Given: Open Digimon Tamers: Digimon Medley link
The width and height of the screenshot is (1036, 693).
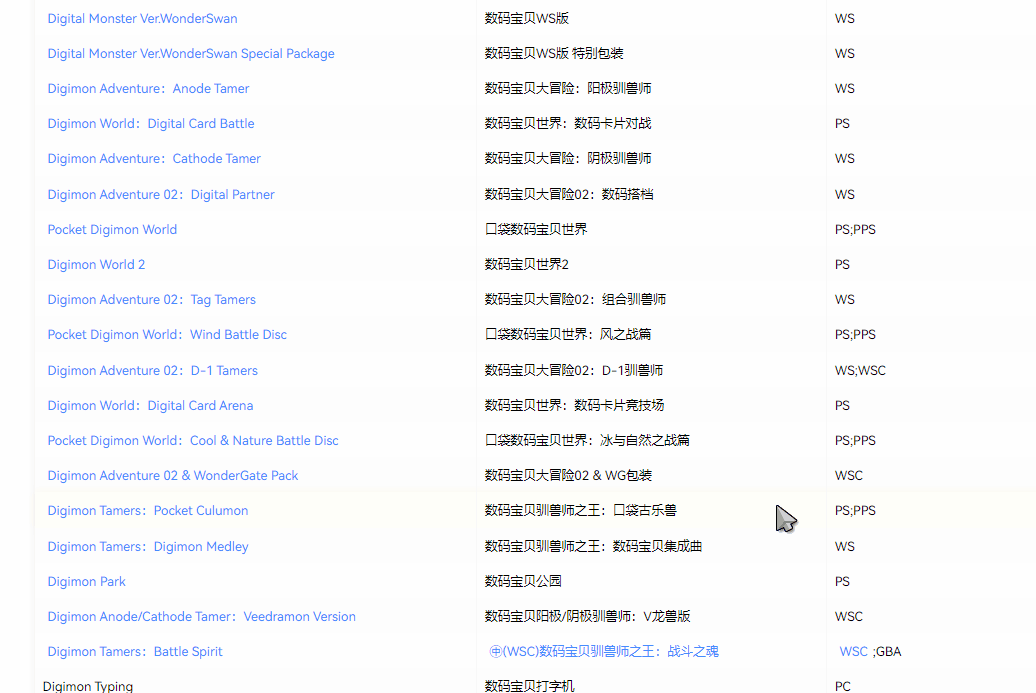Looking at the screenshot, I should point(148,546).
